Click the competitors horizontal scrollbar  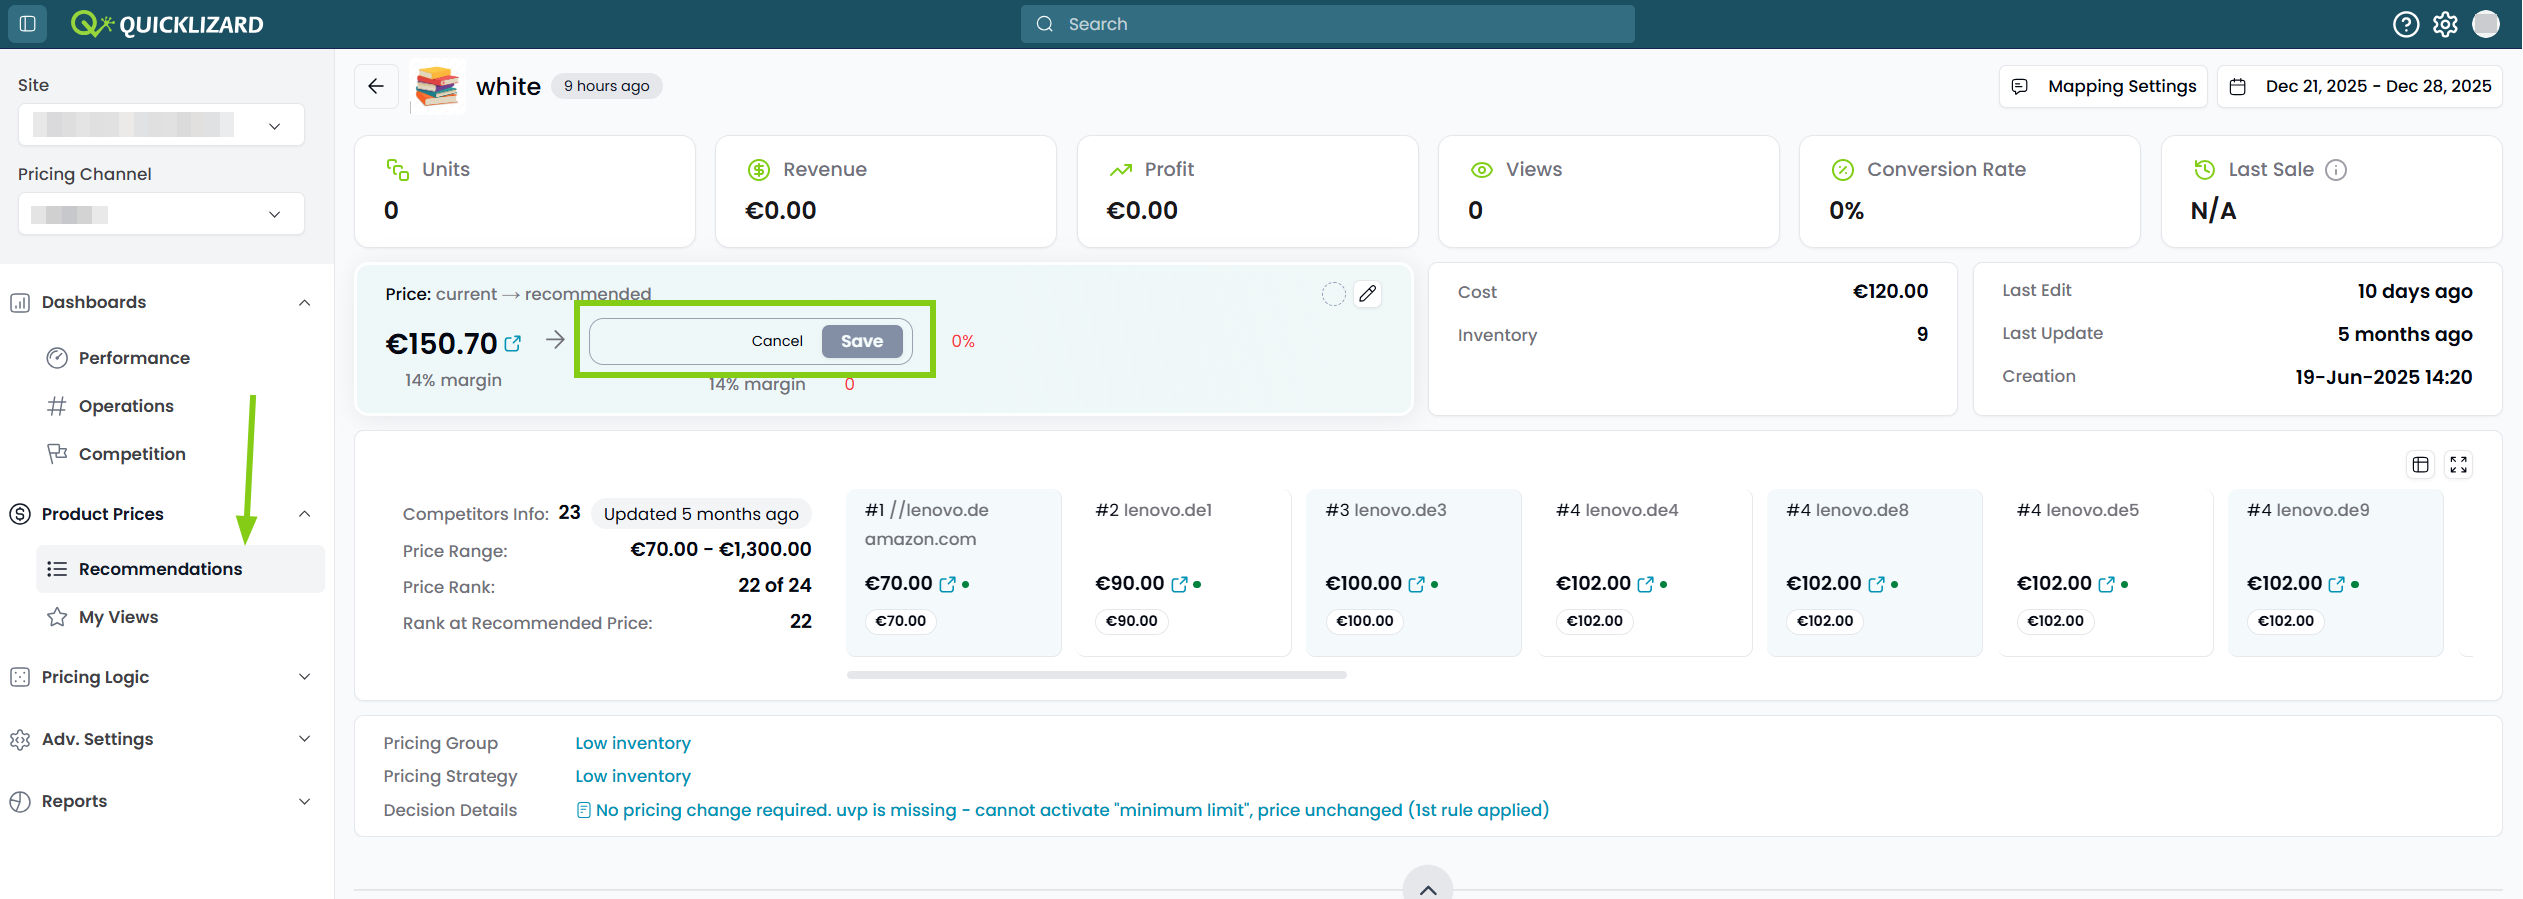coord(1096,675)
